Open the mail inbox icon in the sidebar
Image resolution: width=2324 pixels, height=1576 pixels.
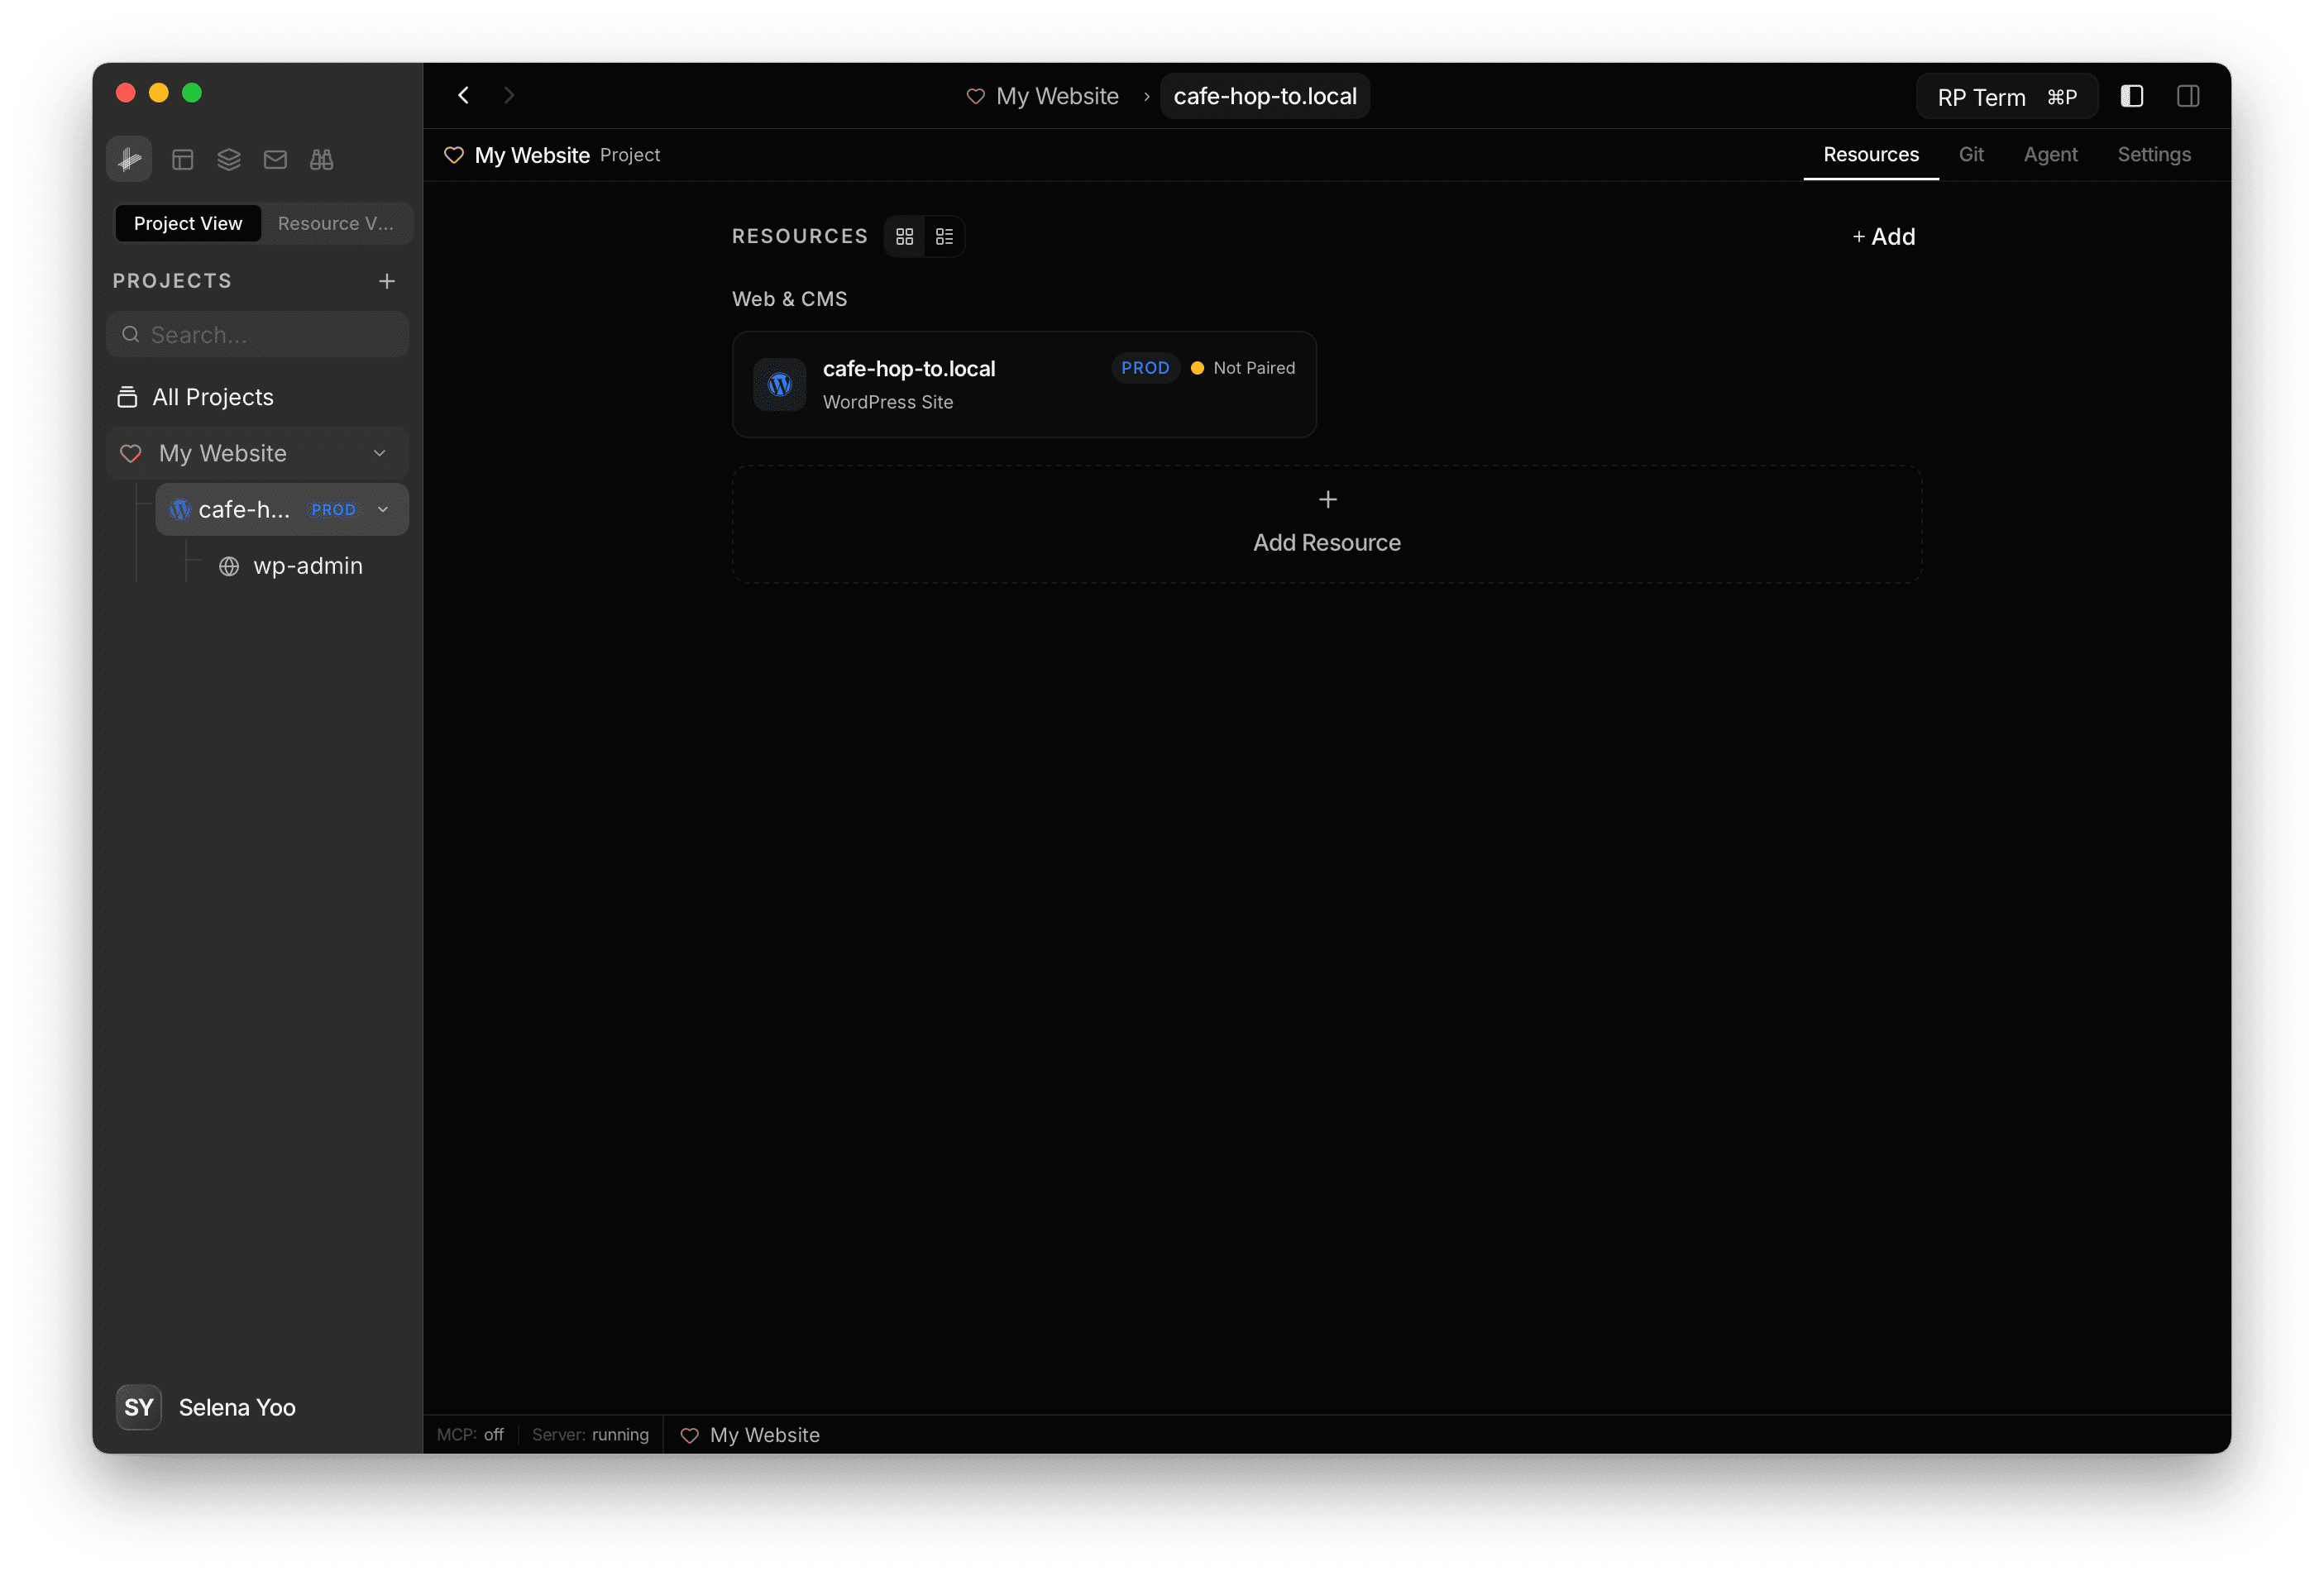[275, 159]
